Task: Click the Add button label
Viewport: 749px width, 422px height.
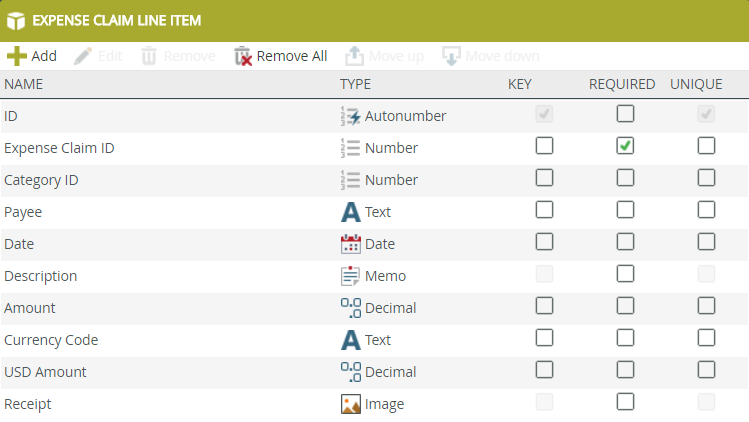Action: [x=44, y=56]
